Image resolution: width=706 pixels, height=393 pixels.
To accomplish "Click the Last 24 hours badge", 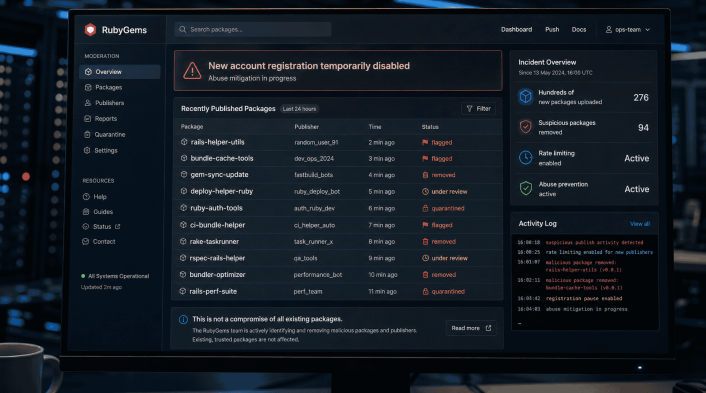I will 299,109.
